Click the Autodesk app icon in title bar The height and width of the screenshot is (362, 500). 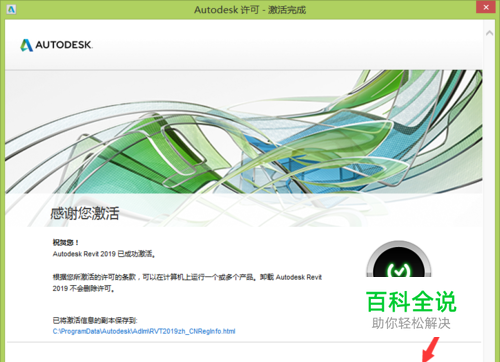11,9
